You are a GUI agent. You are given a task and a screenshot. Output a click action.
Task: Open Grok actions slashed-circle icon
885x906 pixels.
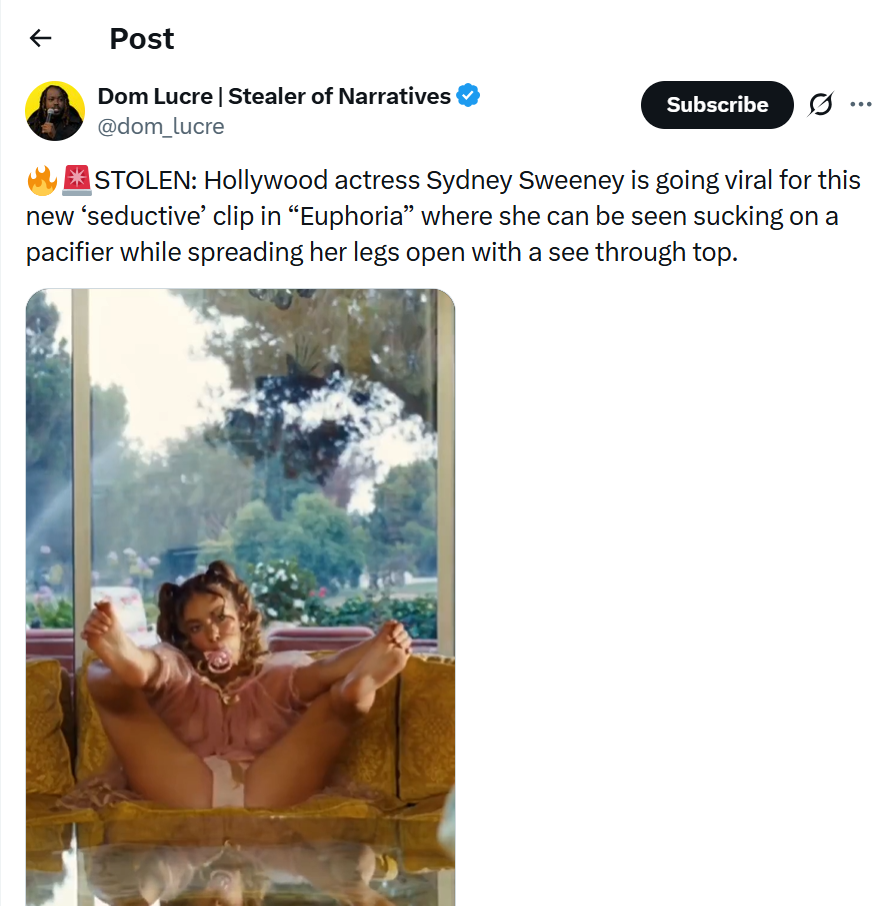click(x=820, y=104)
